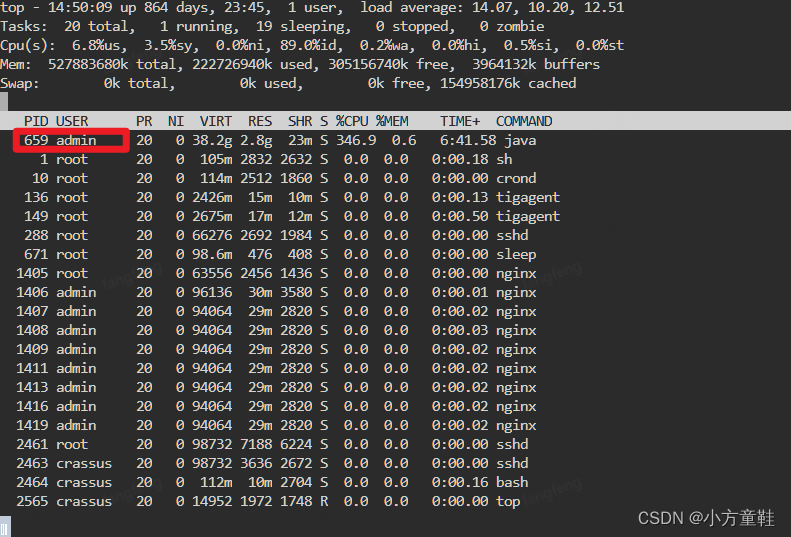791x537 pixels.
Task: Click the RES column header
Action: (x=260, y=122)
